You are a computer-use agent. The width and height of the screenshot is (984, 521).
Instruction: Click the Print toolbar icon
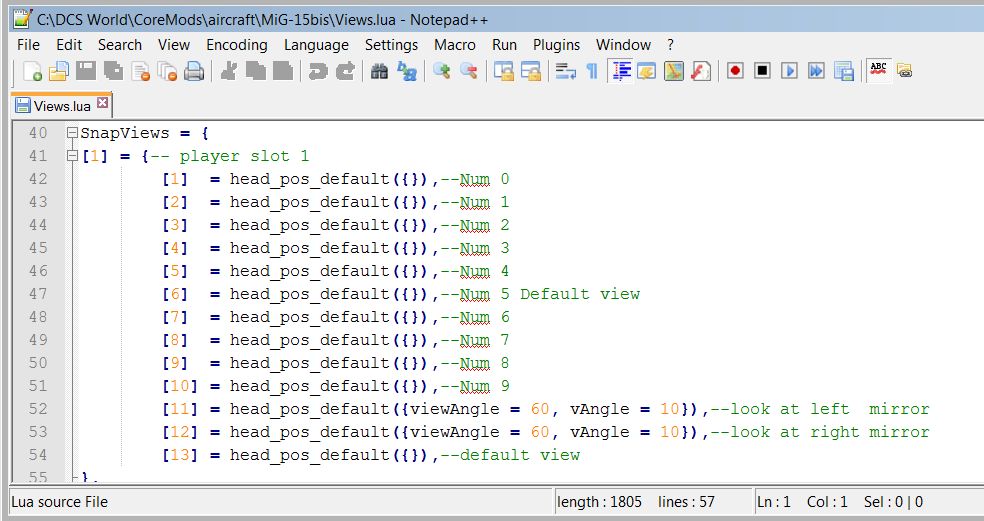click(194, 71)
